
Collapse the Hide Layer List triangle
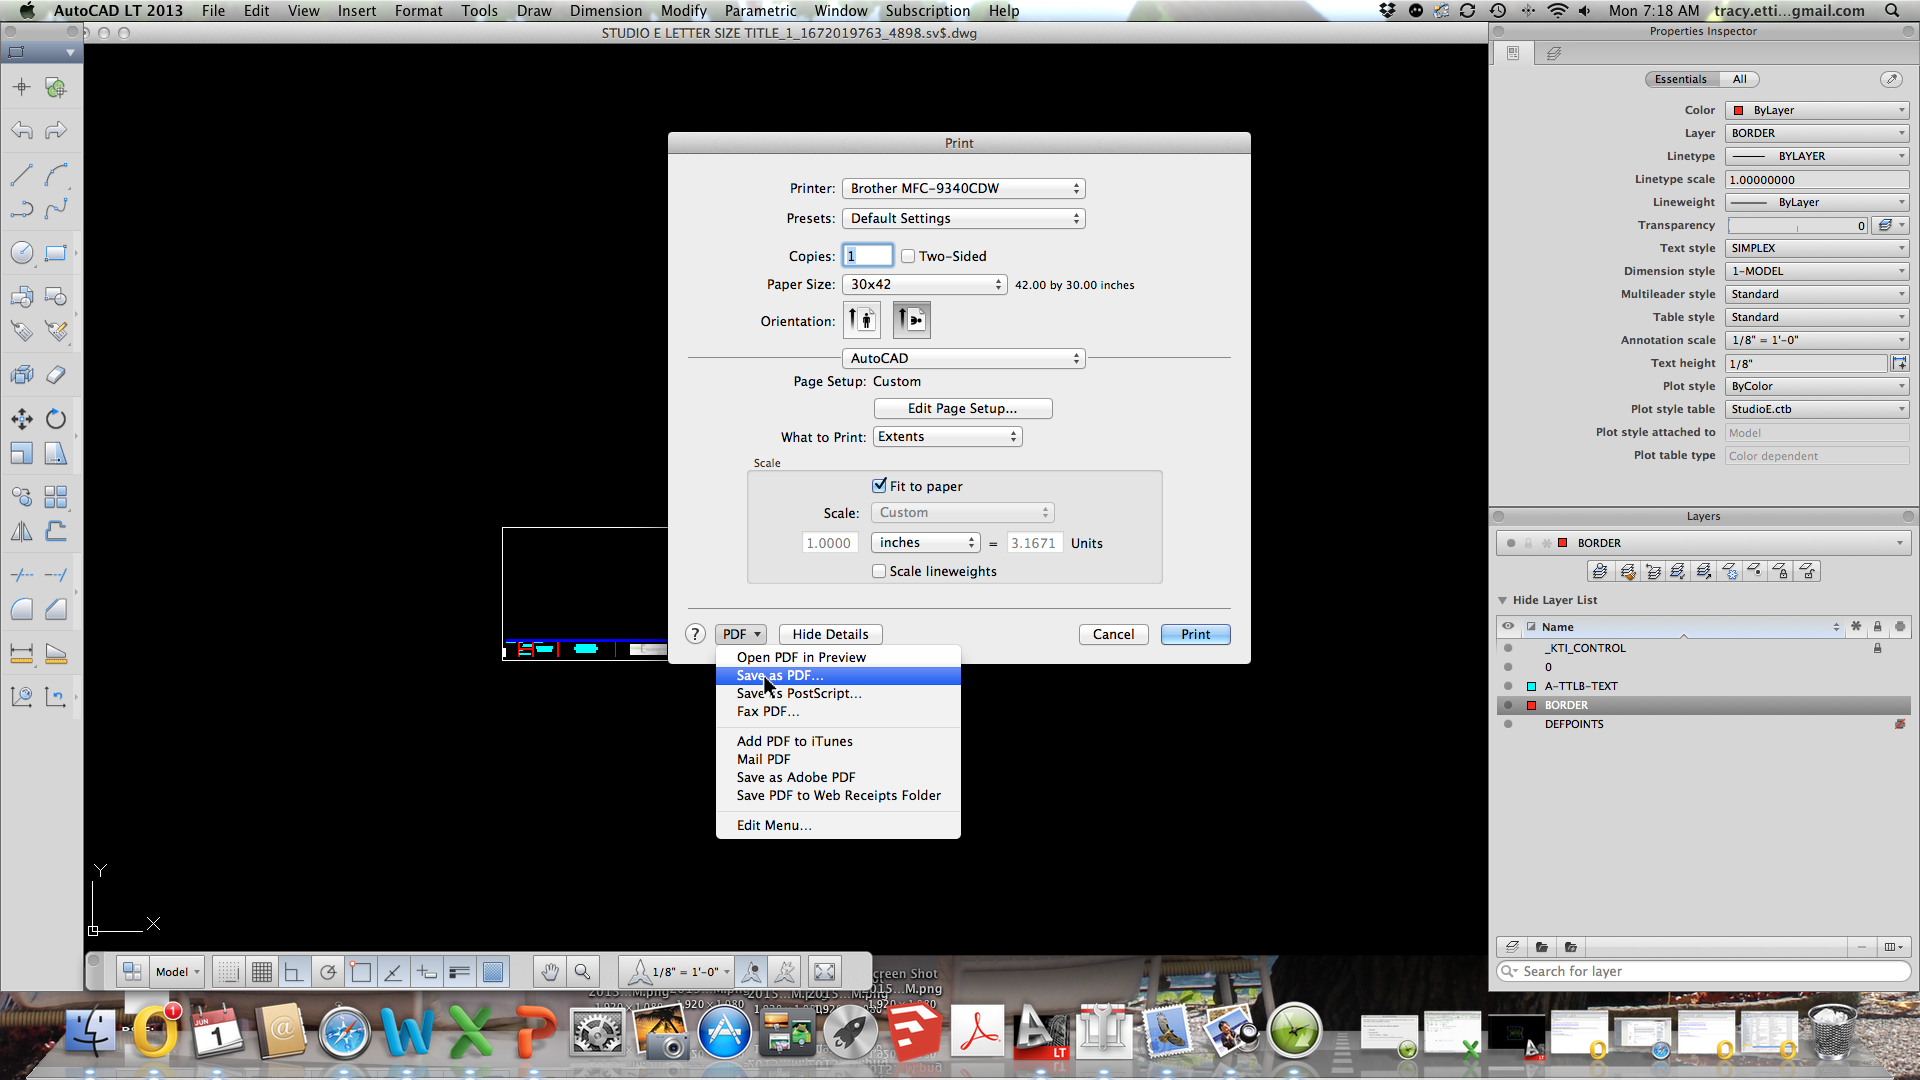(1502, 600)
